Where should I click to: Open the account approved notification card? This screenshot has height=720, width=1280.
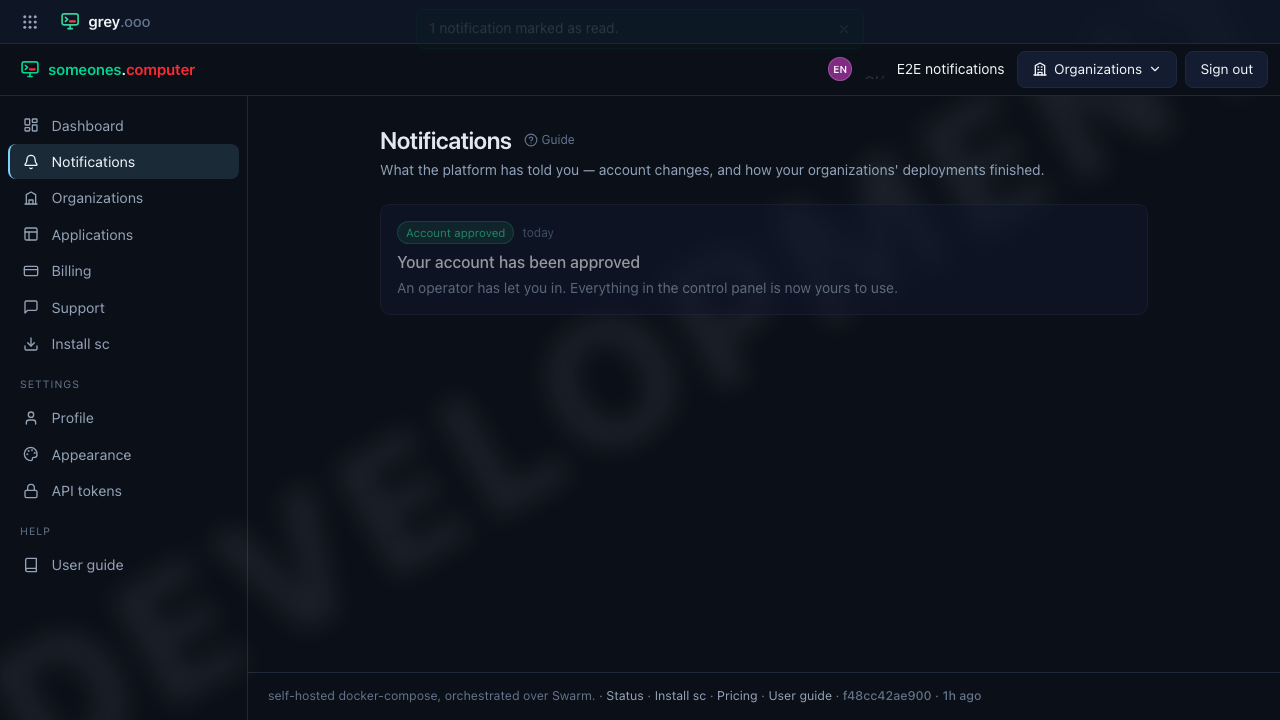[763, 259]
